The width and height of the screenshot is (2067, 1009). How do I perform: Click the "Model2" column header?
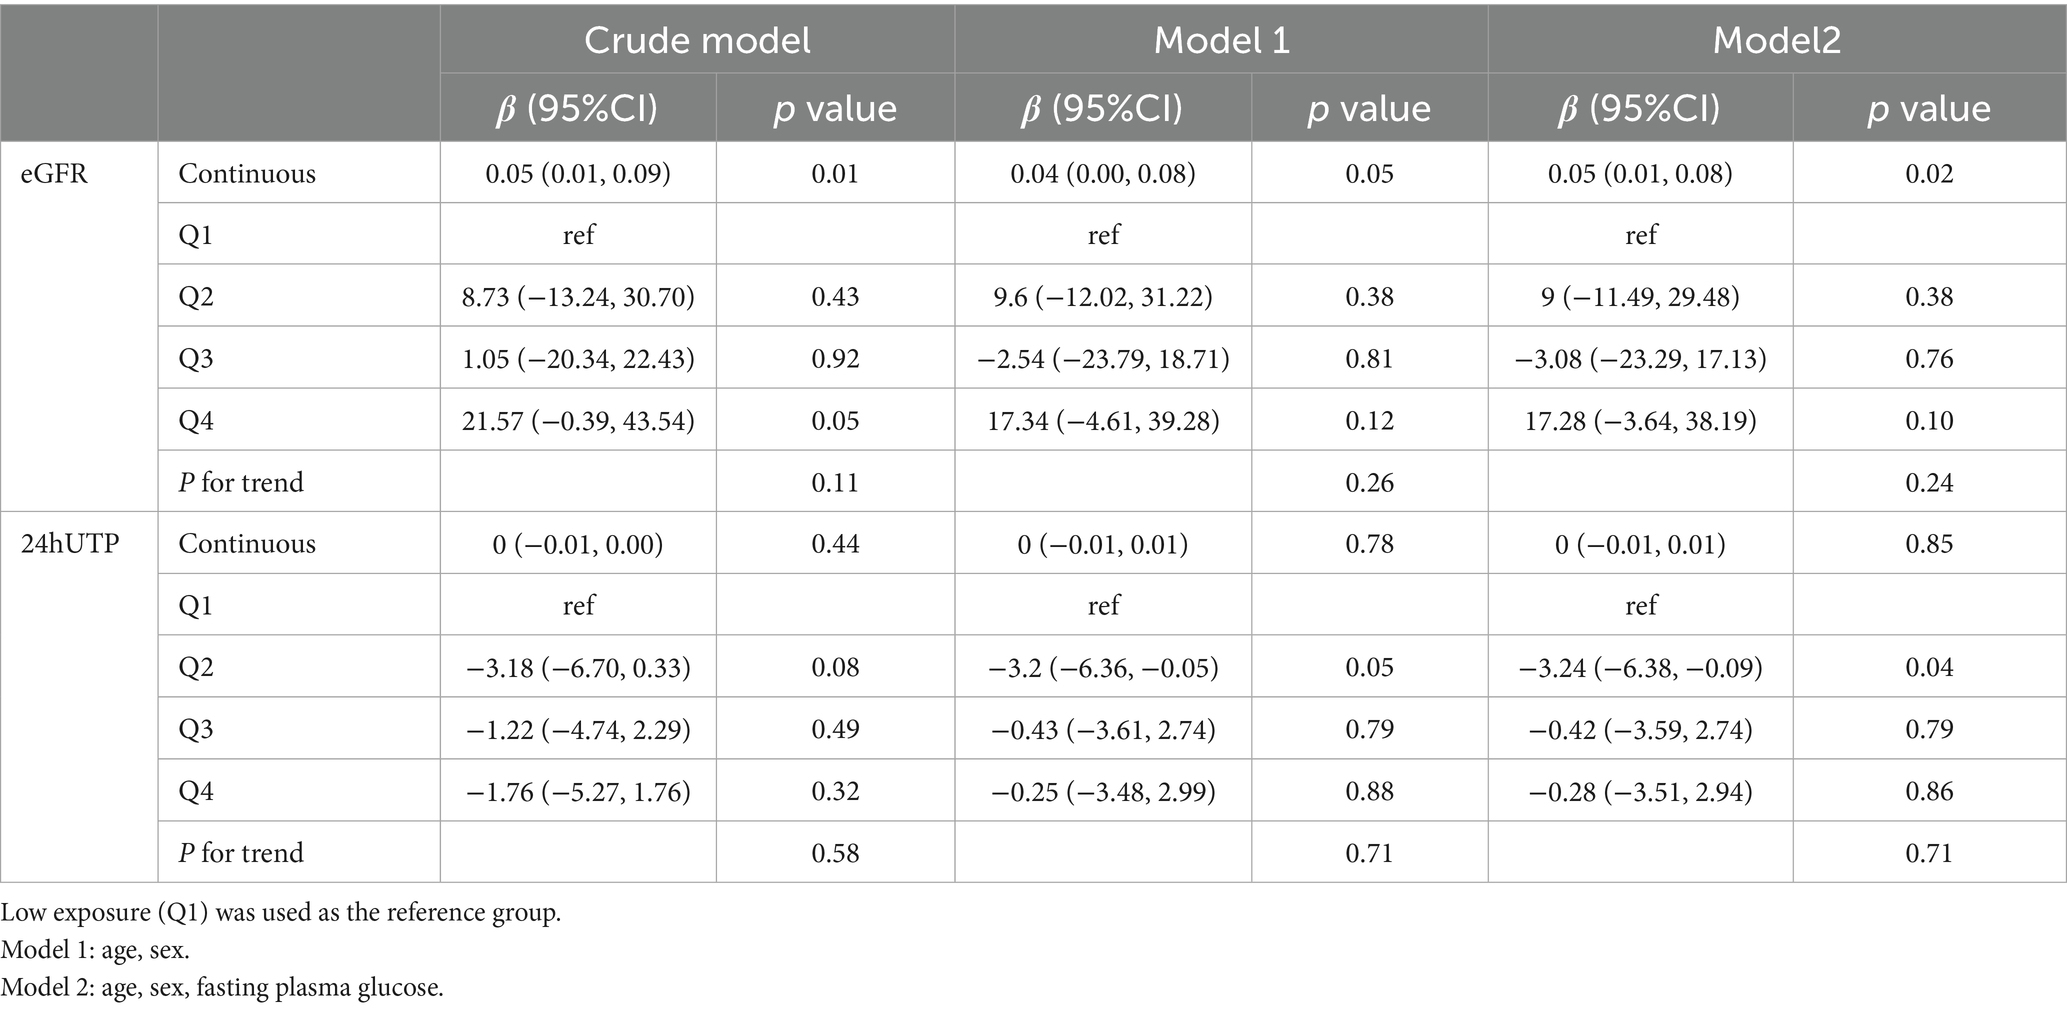pos(1776,40)
